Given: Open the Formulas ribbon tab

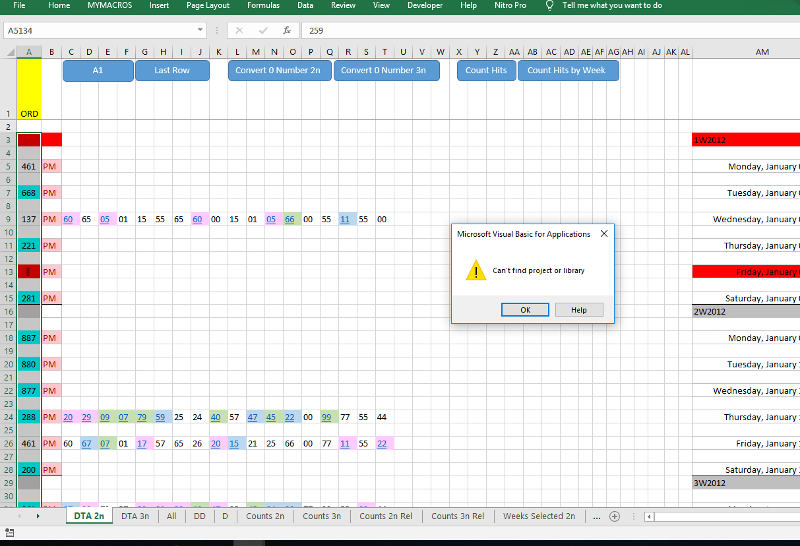Looking at the screenshot, I should tap(263, 5).
